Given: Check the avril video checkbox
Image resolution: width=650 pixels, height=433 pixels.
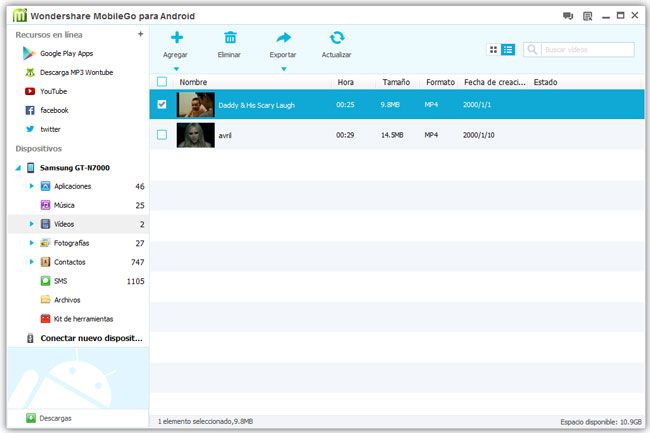Looking at the screenshot, I should [162, 135].
